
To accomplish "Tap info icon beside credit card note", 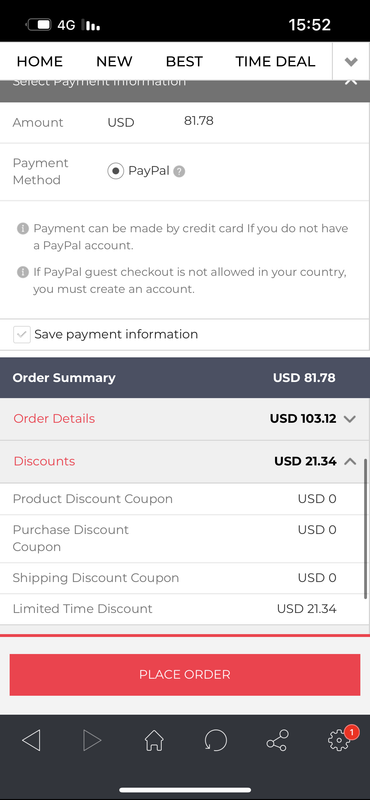I will point(22,228).
